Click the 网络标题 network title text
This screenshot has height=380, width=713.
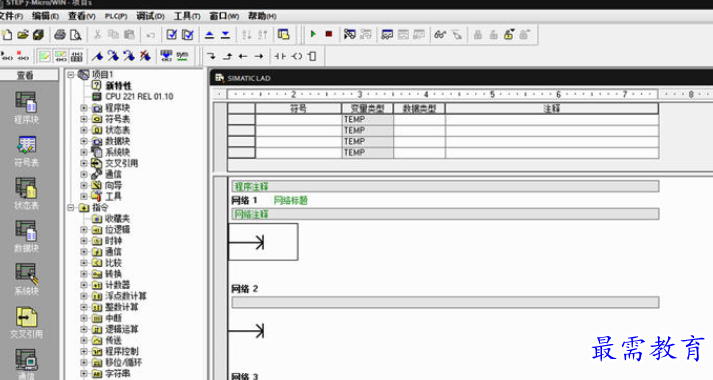[x=291, y=200]
